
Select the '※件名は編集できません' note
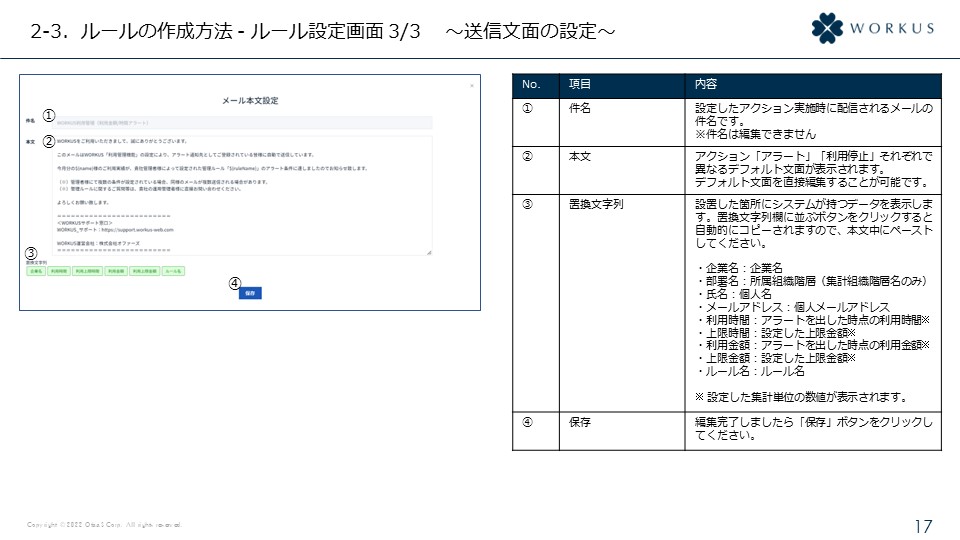pos(755,134)
